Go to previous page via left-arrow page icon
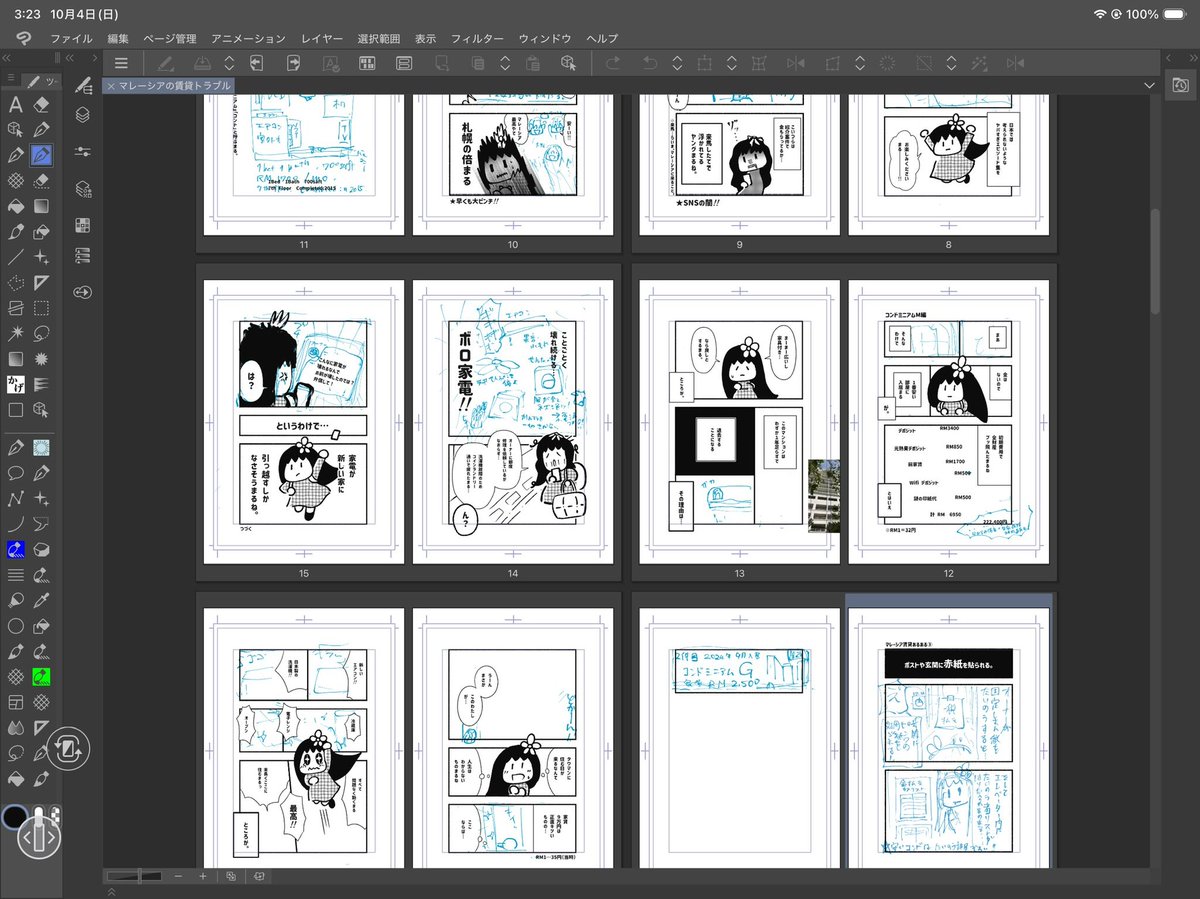This screenshot has width=1200, height=899. (x=256, y=63)
